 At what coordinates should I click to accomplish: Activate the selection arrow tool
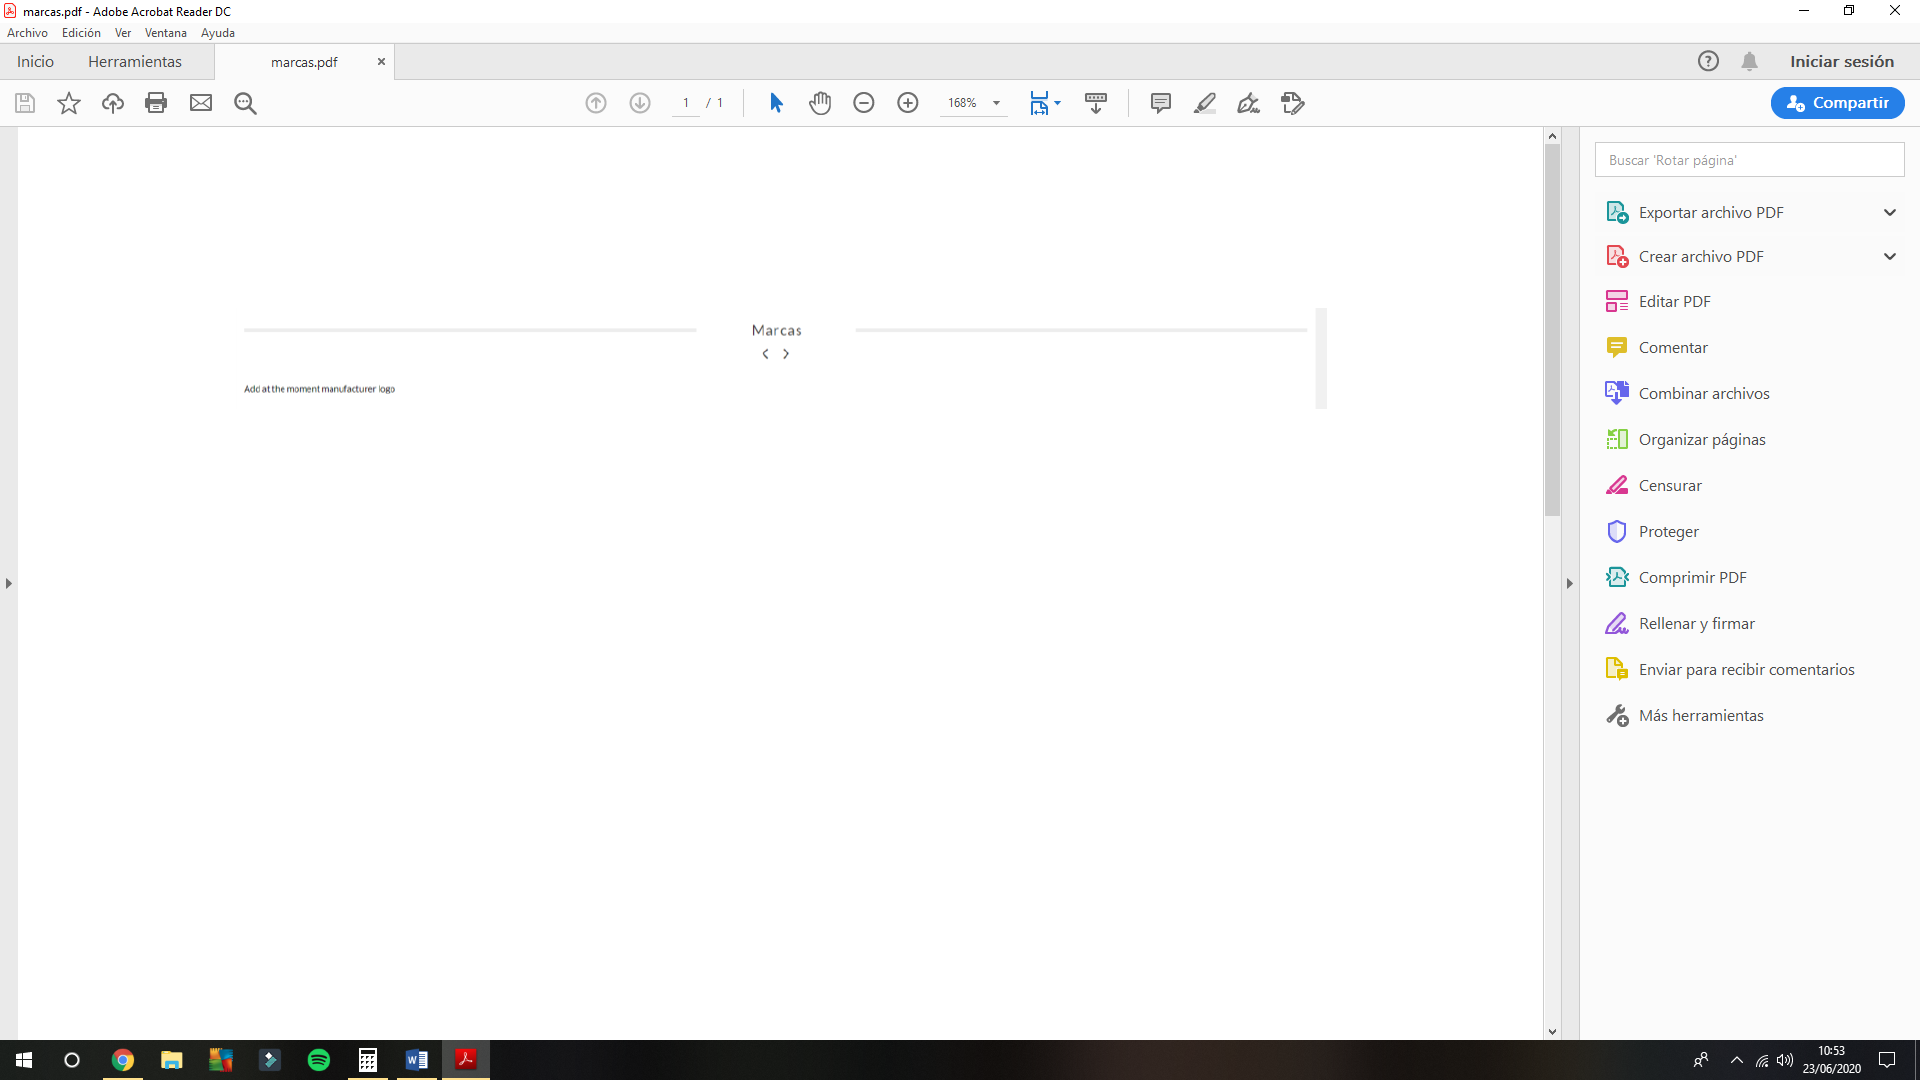pos(776,103)
